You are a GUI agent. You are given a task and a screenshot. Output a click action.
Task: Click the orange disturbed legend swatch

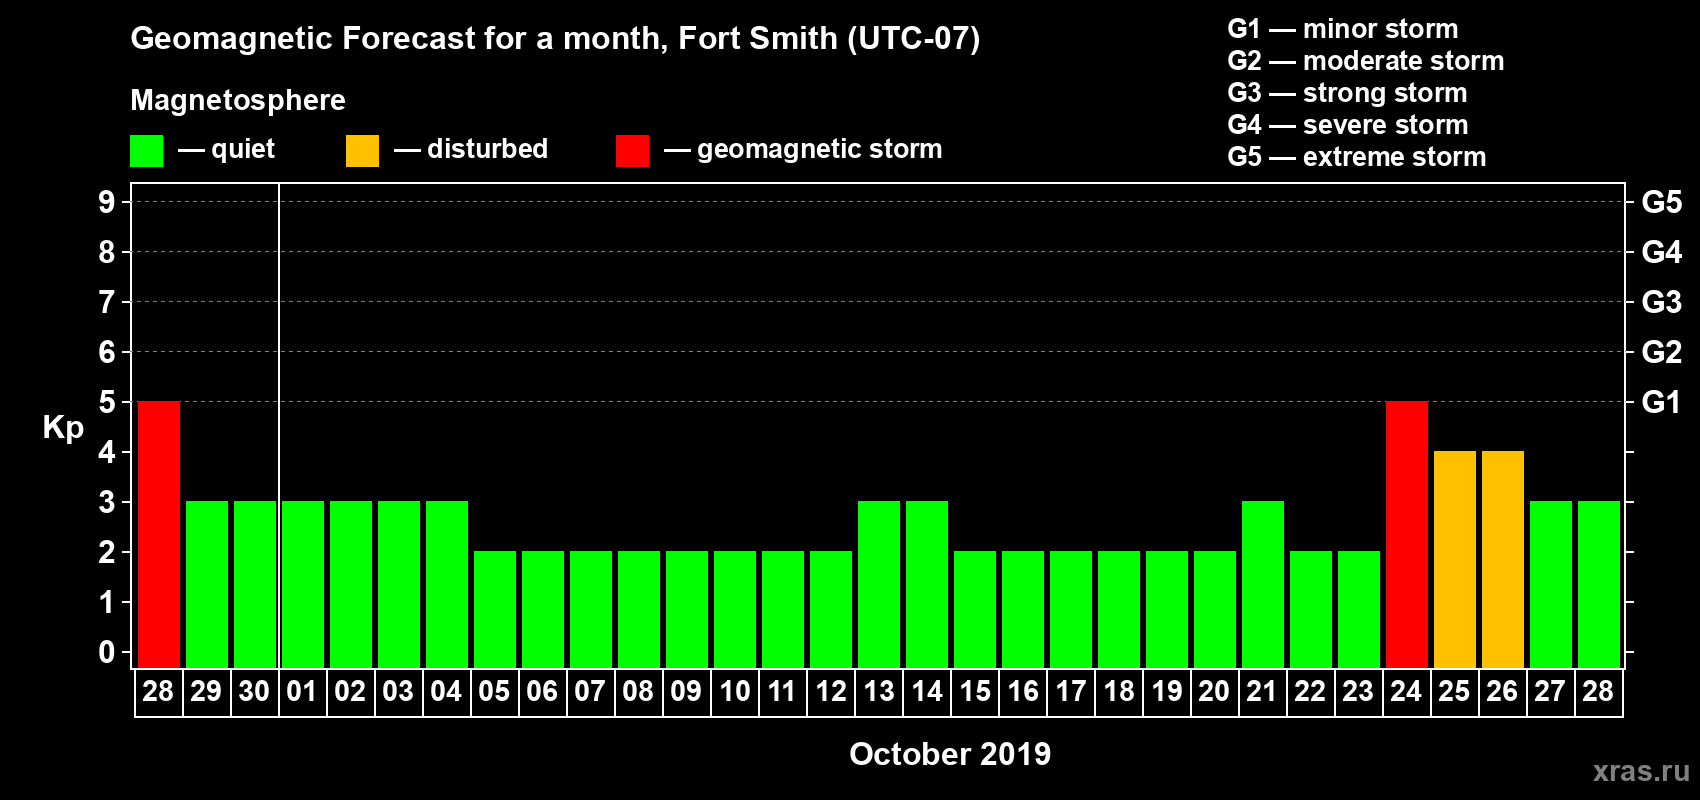pos(362,151)
